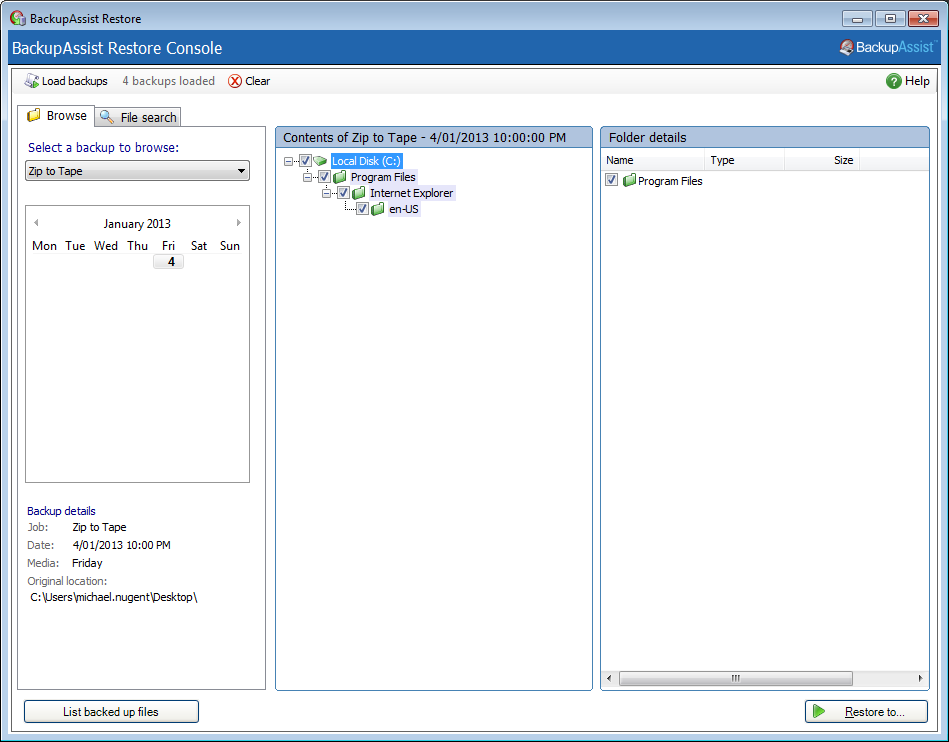Click the folder icon on Browse tab
This screenshot has width=949, height=742.
pyautogui.click(x=34, y=115)
